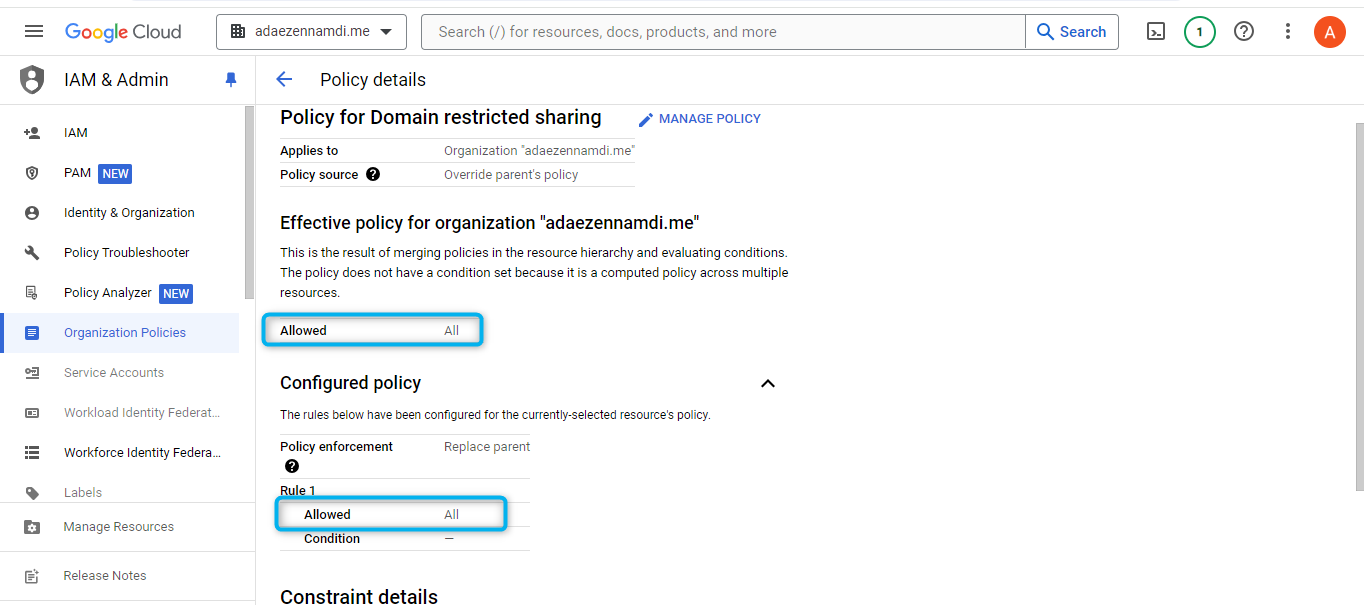The width and height of the screenshot is (1364, 605).
Task: Activate Cloud Shell terminal icon
Action: (1155, 32)
